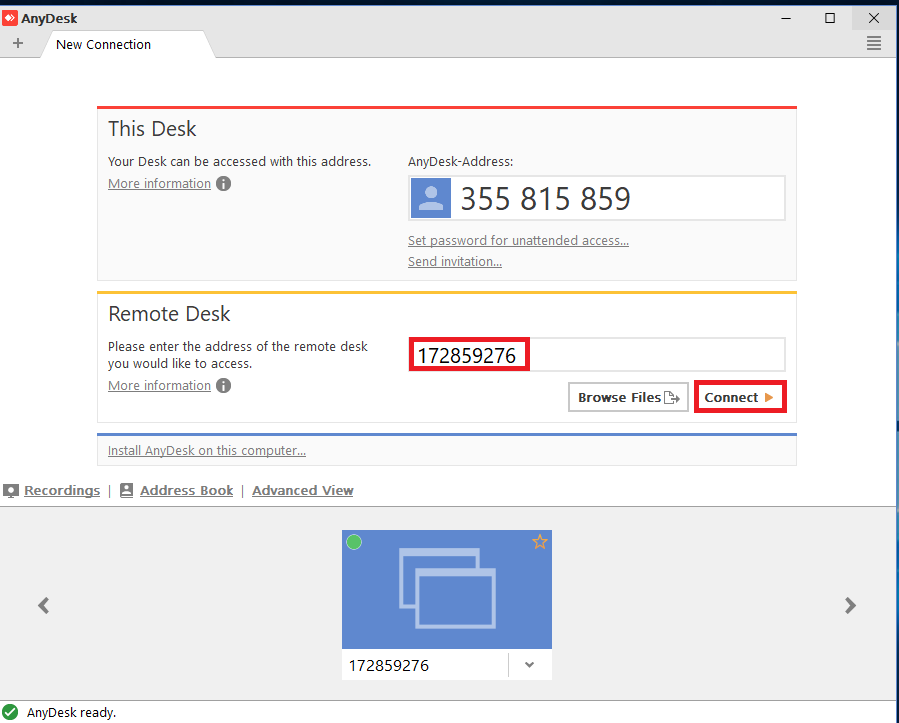
Task: Open a new tab with plus icon
Action: click(x=17, y=44)
